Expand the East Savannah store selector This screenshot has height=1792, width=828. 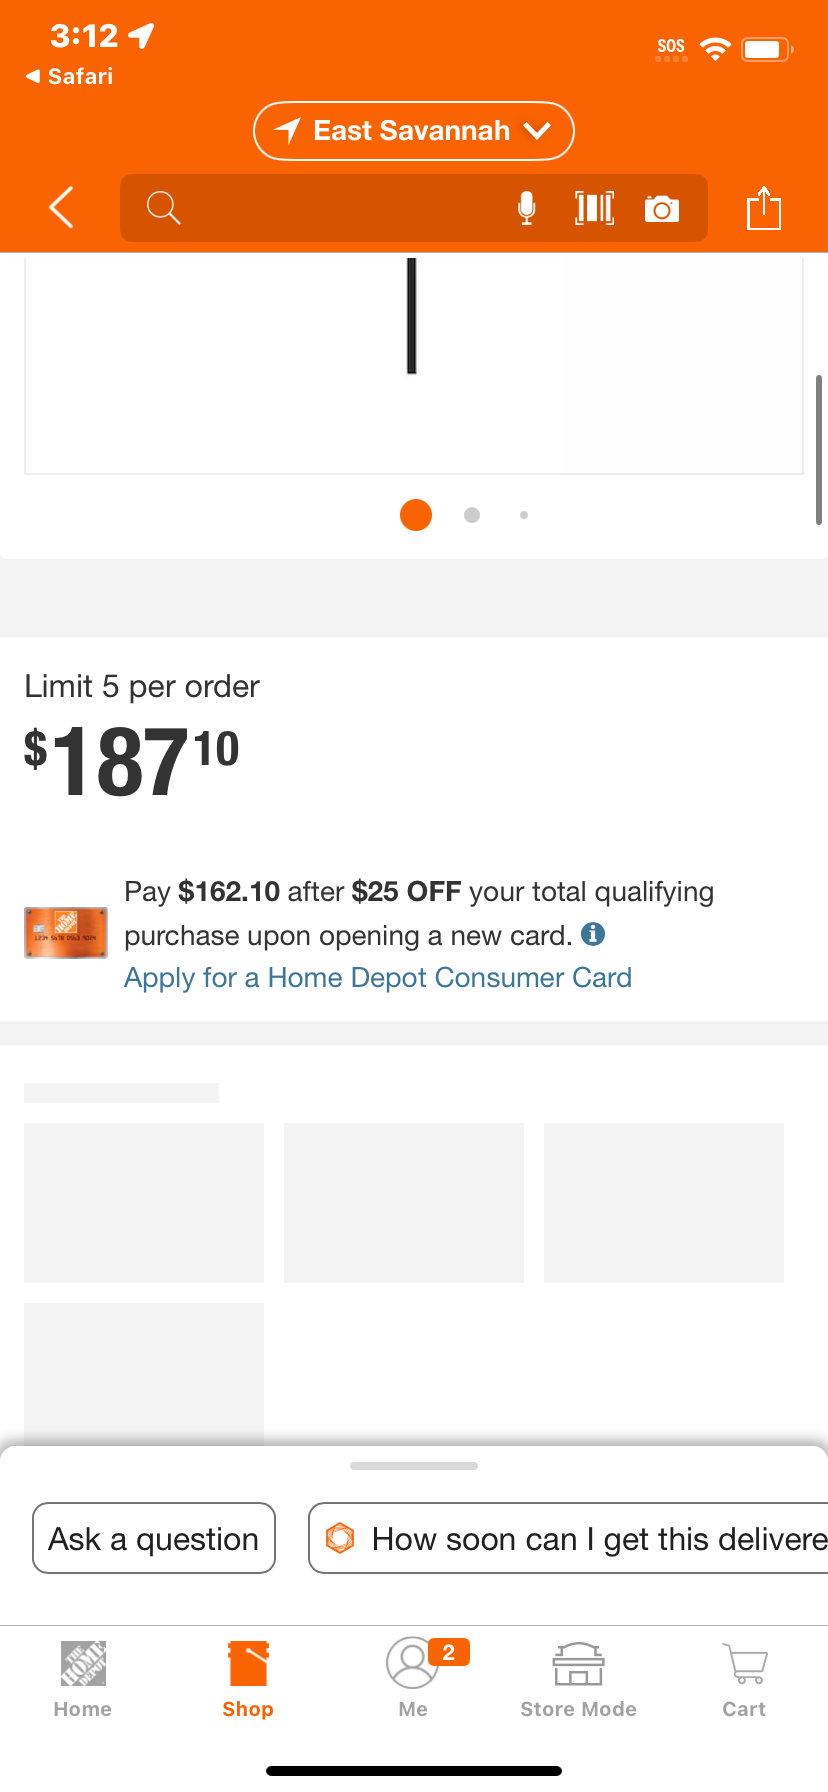tap(414, 131)
